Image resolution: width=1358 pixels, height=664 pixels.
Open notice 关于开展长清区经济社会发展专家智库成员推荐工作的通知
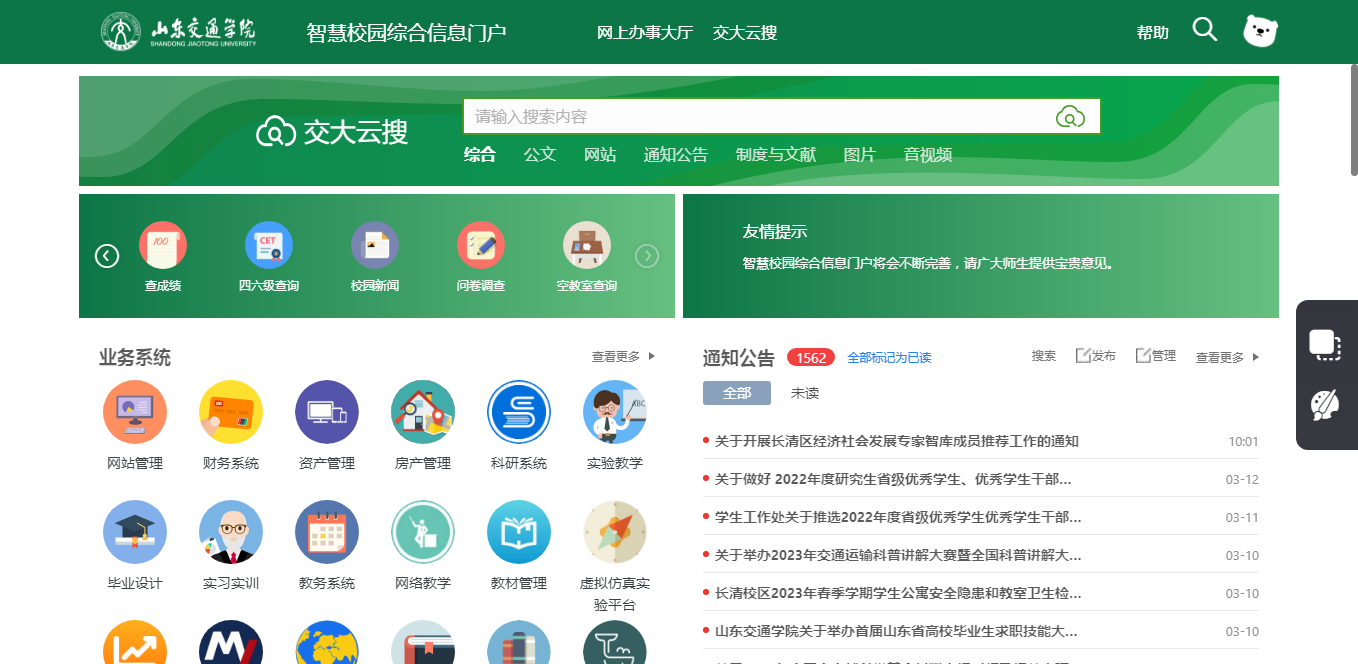(897, 441)
